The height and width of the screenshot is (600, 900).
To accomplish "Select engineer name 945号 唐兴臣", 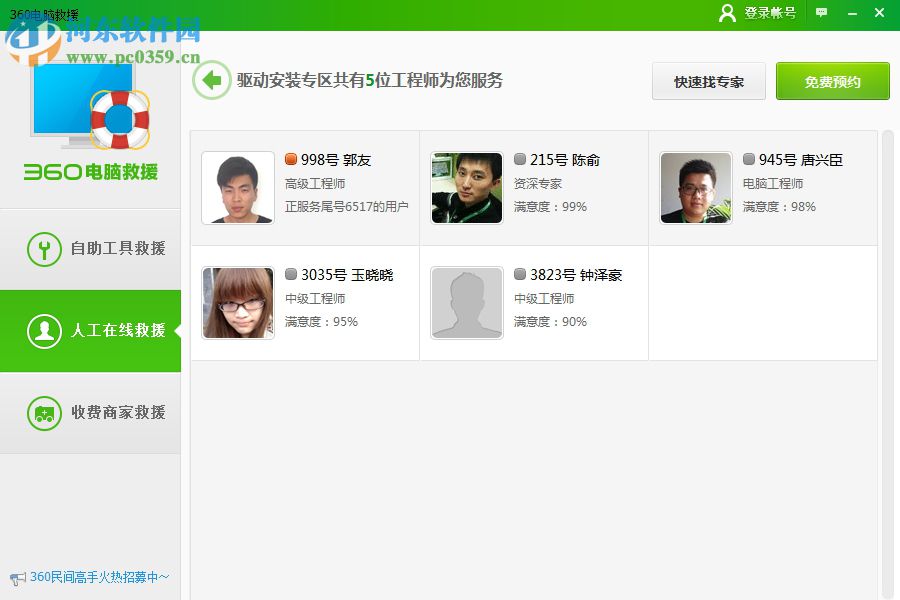I will [801, 160].
